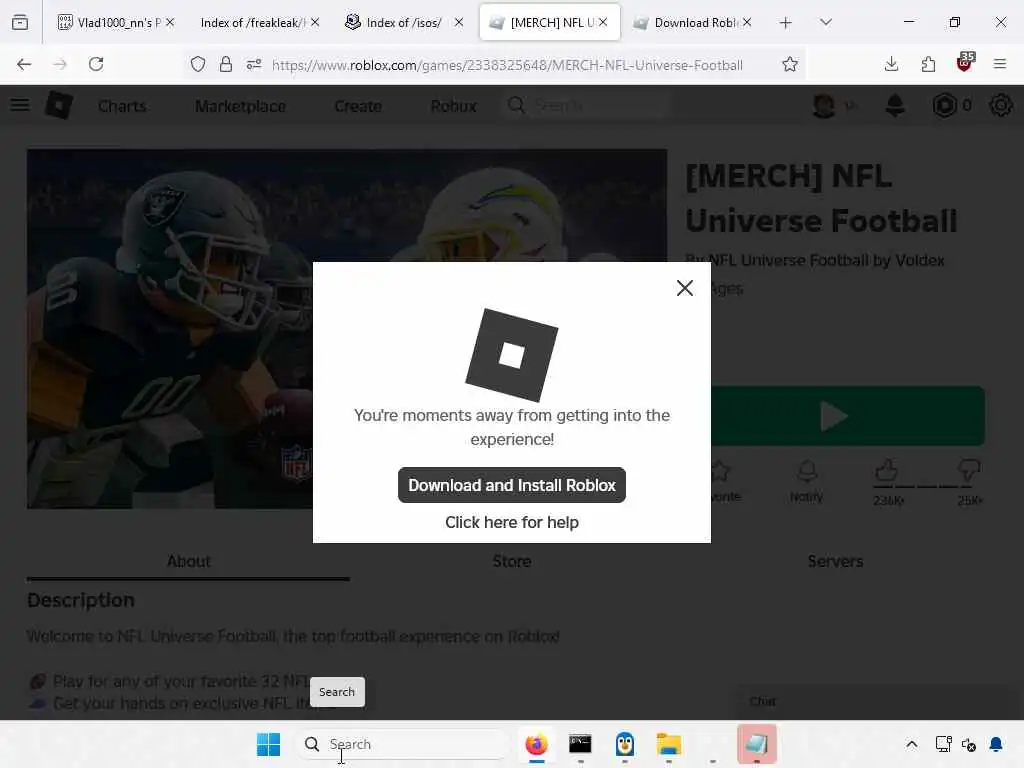
Task: Like the game with thumbs up
Action: 887,471
